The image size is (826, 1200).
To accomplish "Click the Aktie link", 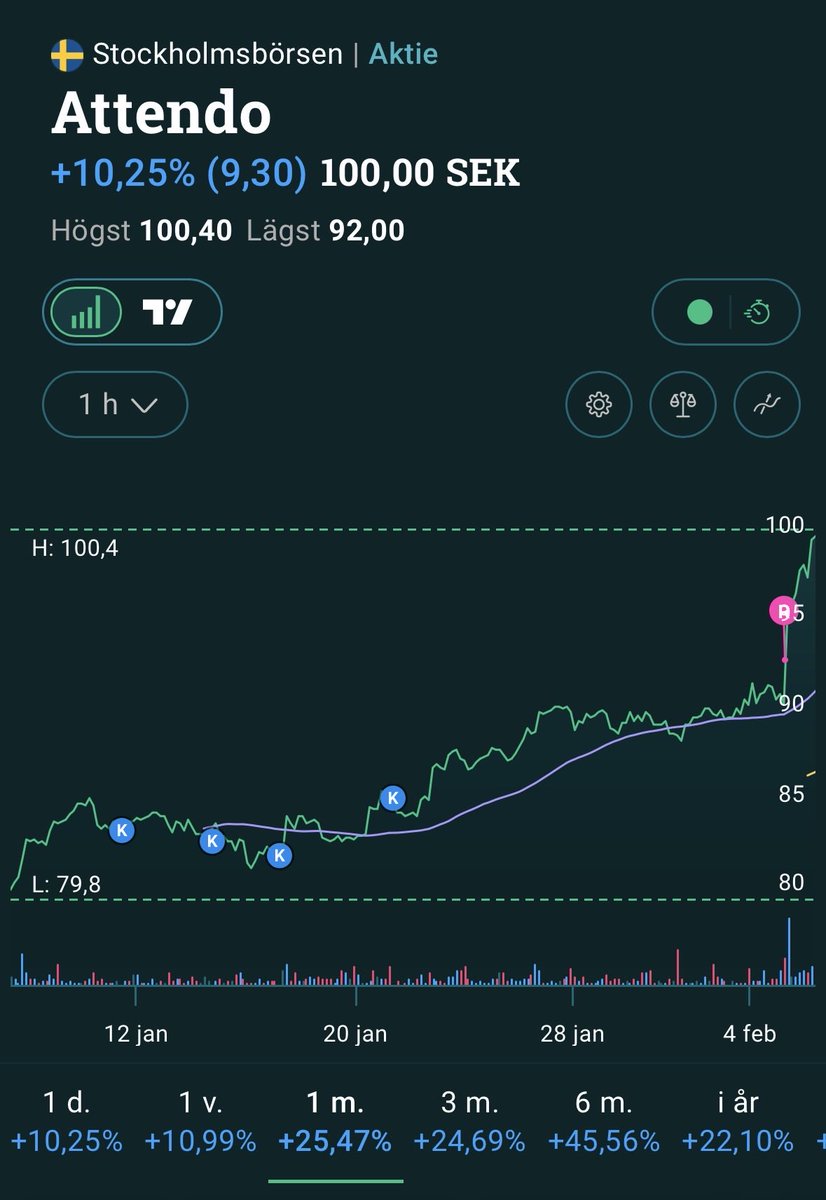I will [403, 54].
